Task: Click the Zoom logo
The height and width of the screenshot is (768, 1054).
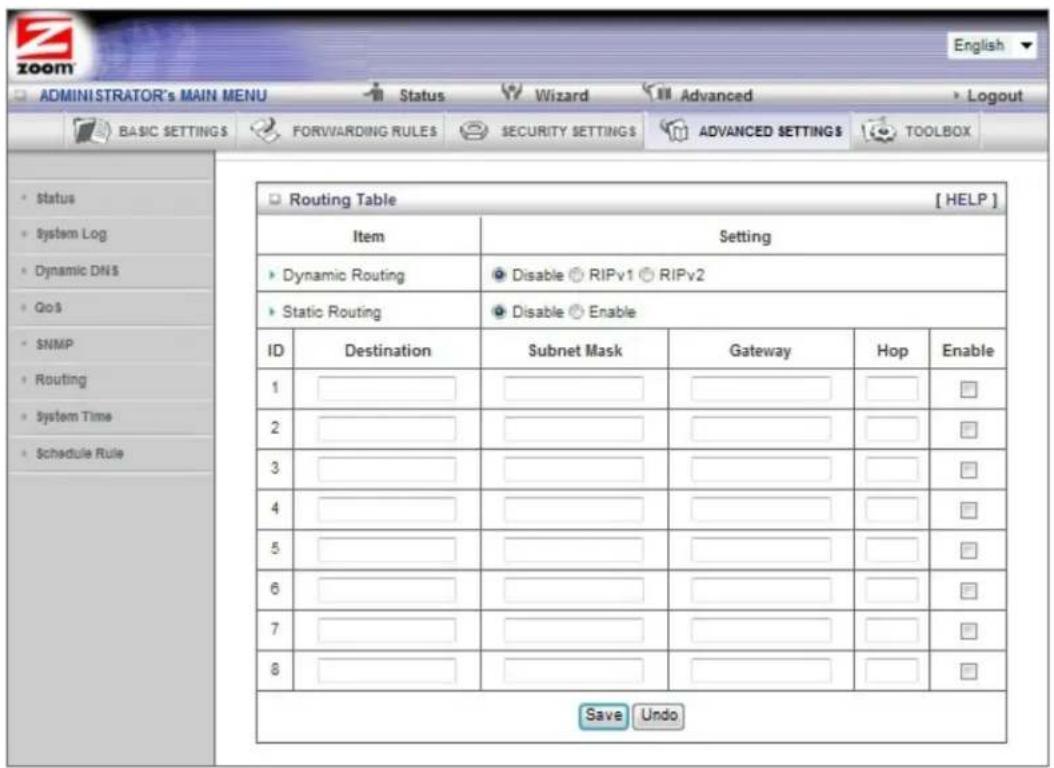Action: tap(45, 48)
